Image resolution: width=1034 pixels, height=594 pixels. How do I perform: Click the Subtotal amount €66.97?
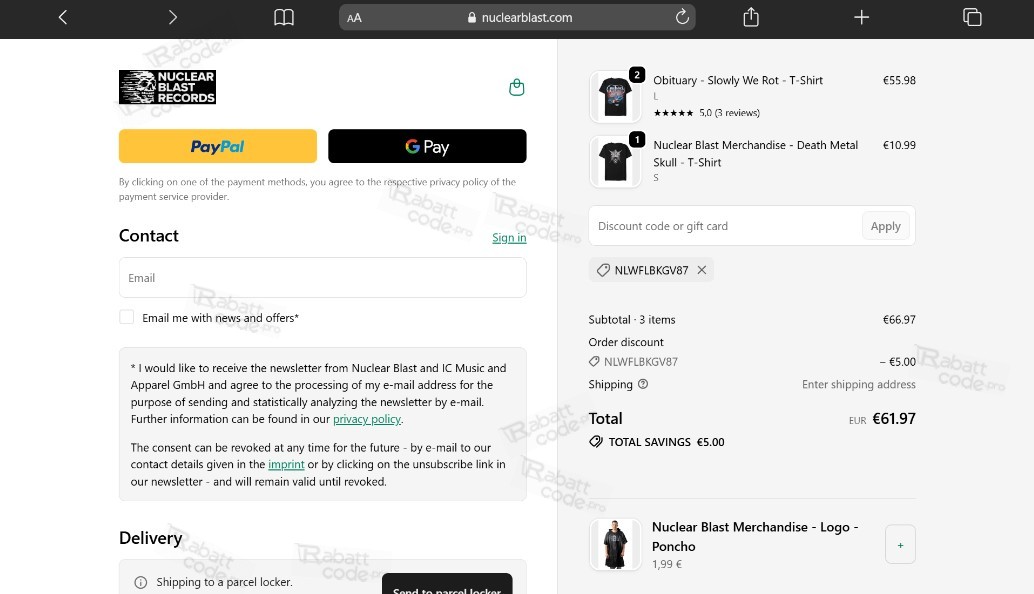click(x=899, y=320)
